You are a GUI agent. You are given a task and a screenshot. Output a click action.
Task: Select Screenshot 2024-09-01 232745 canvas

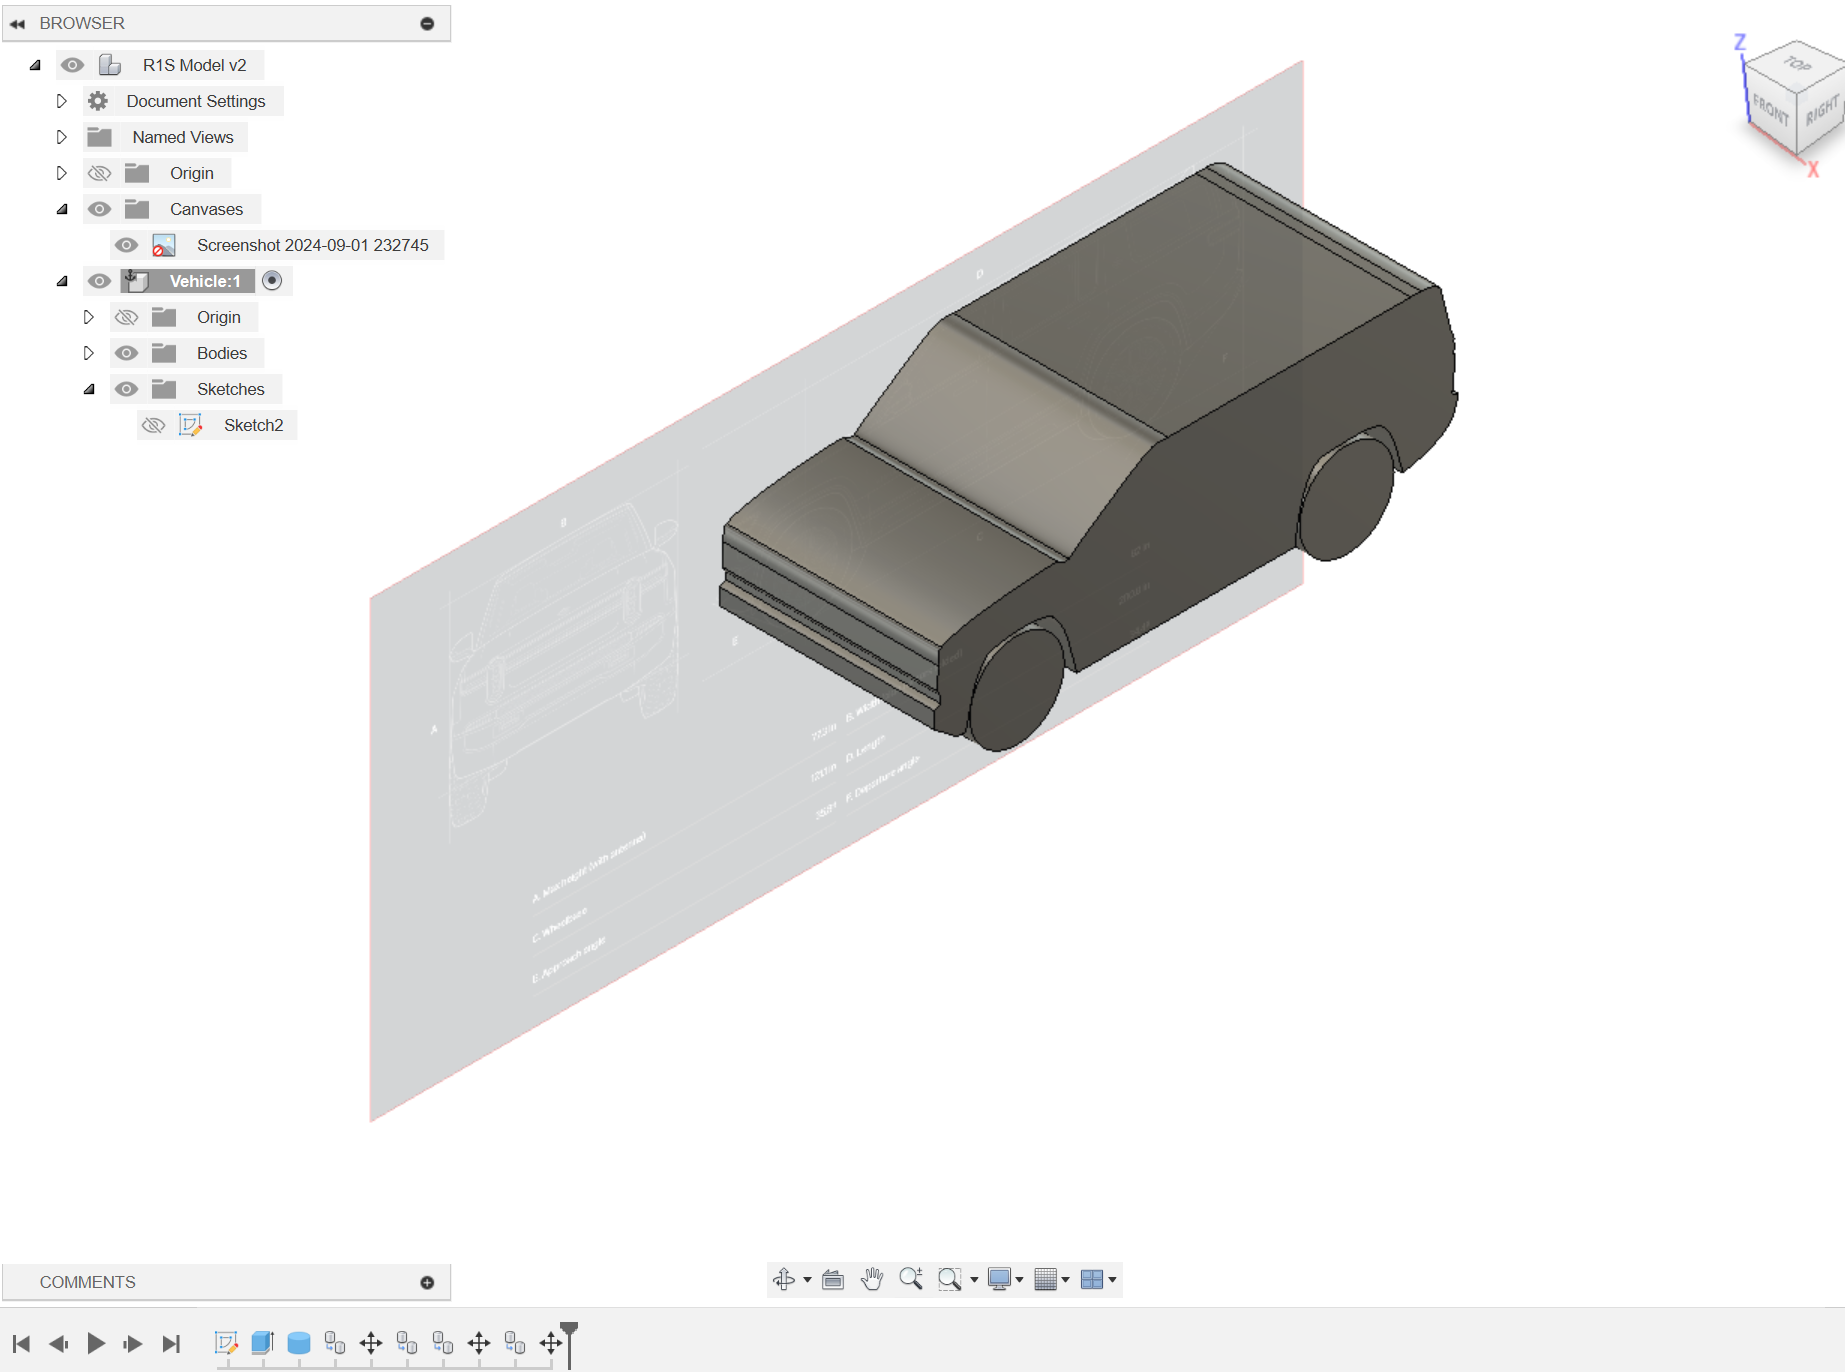pyautogui.click(x=313, y=245)
